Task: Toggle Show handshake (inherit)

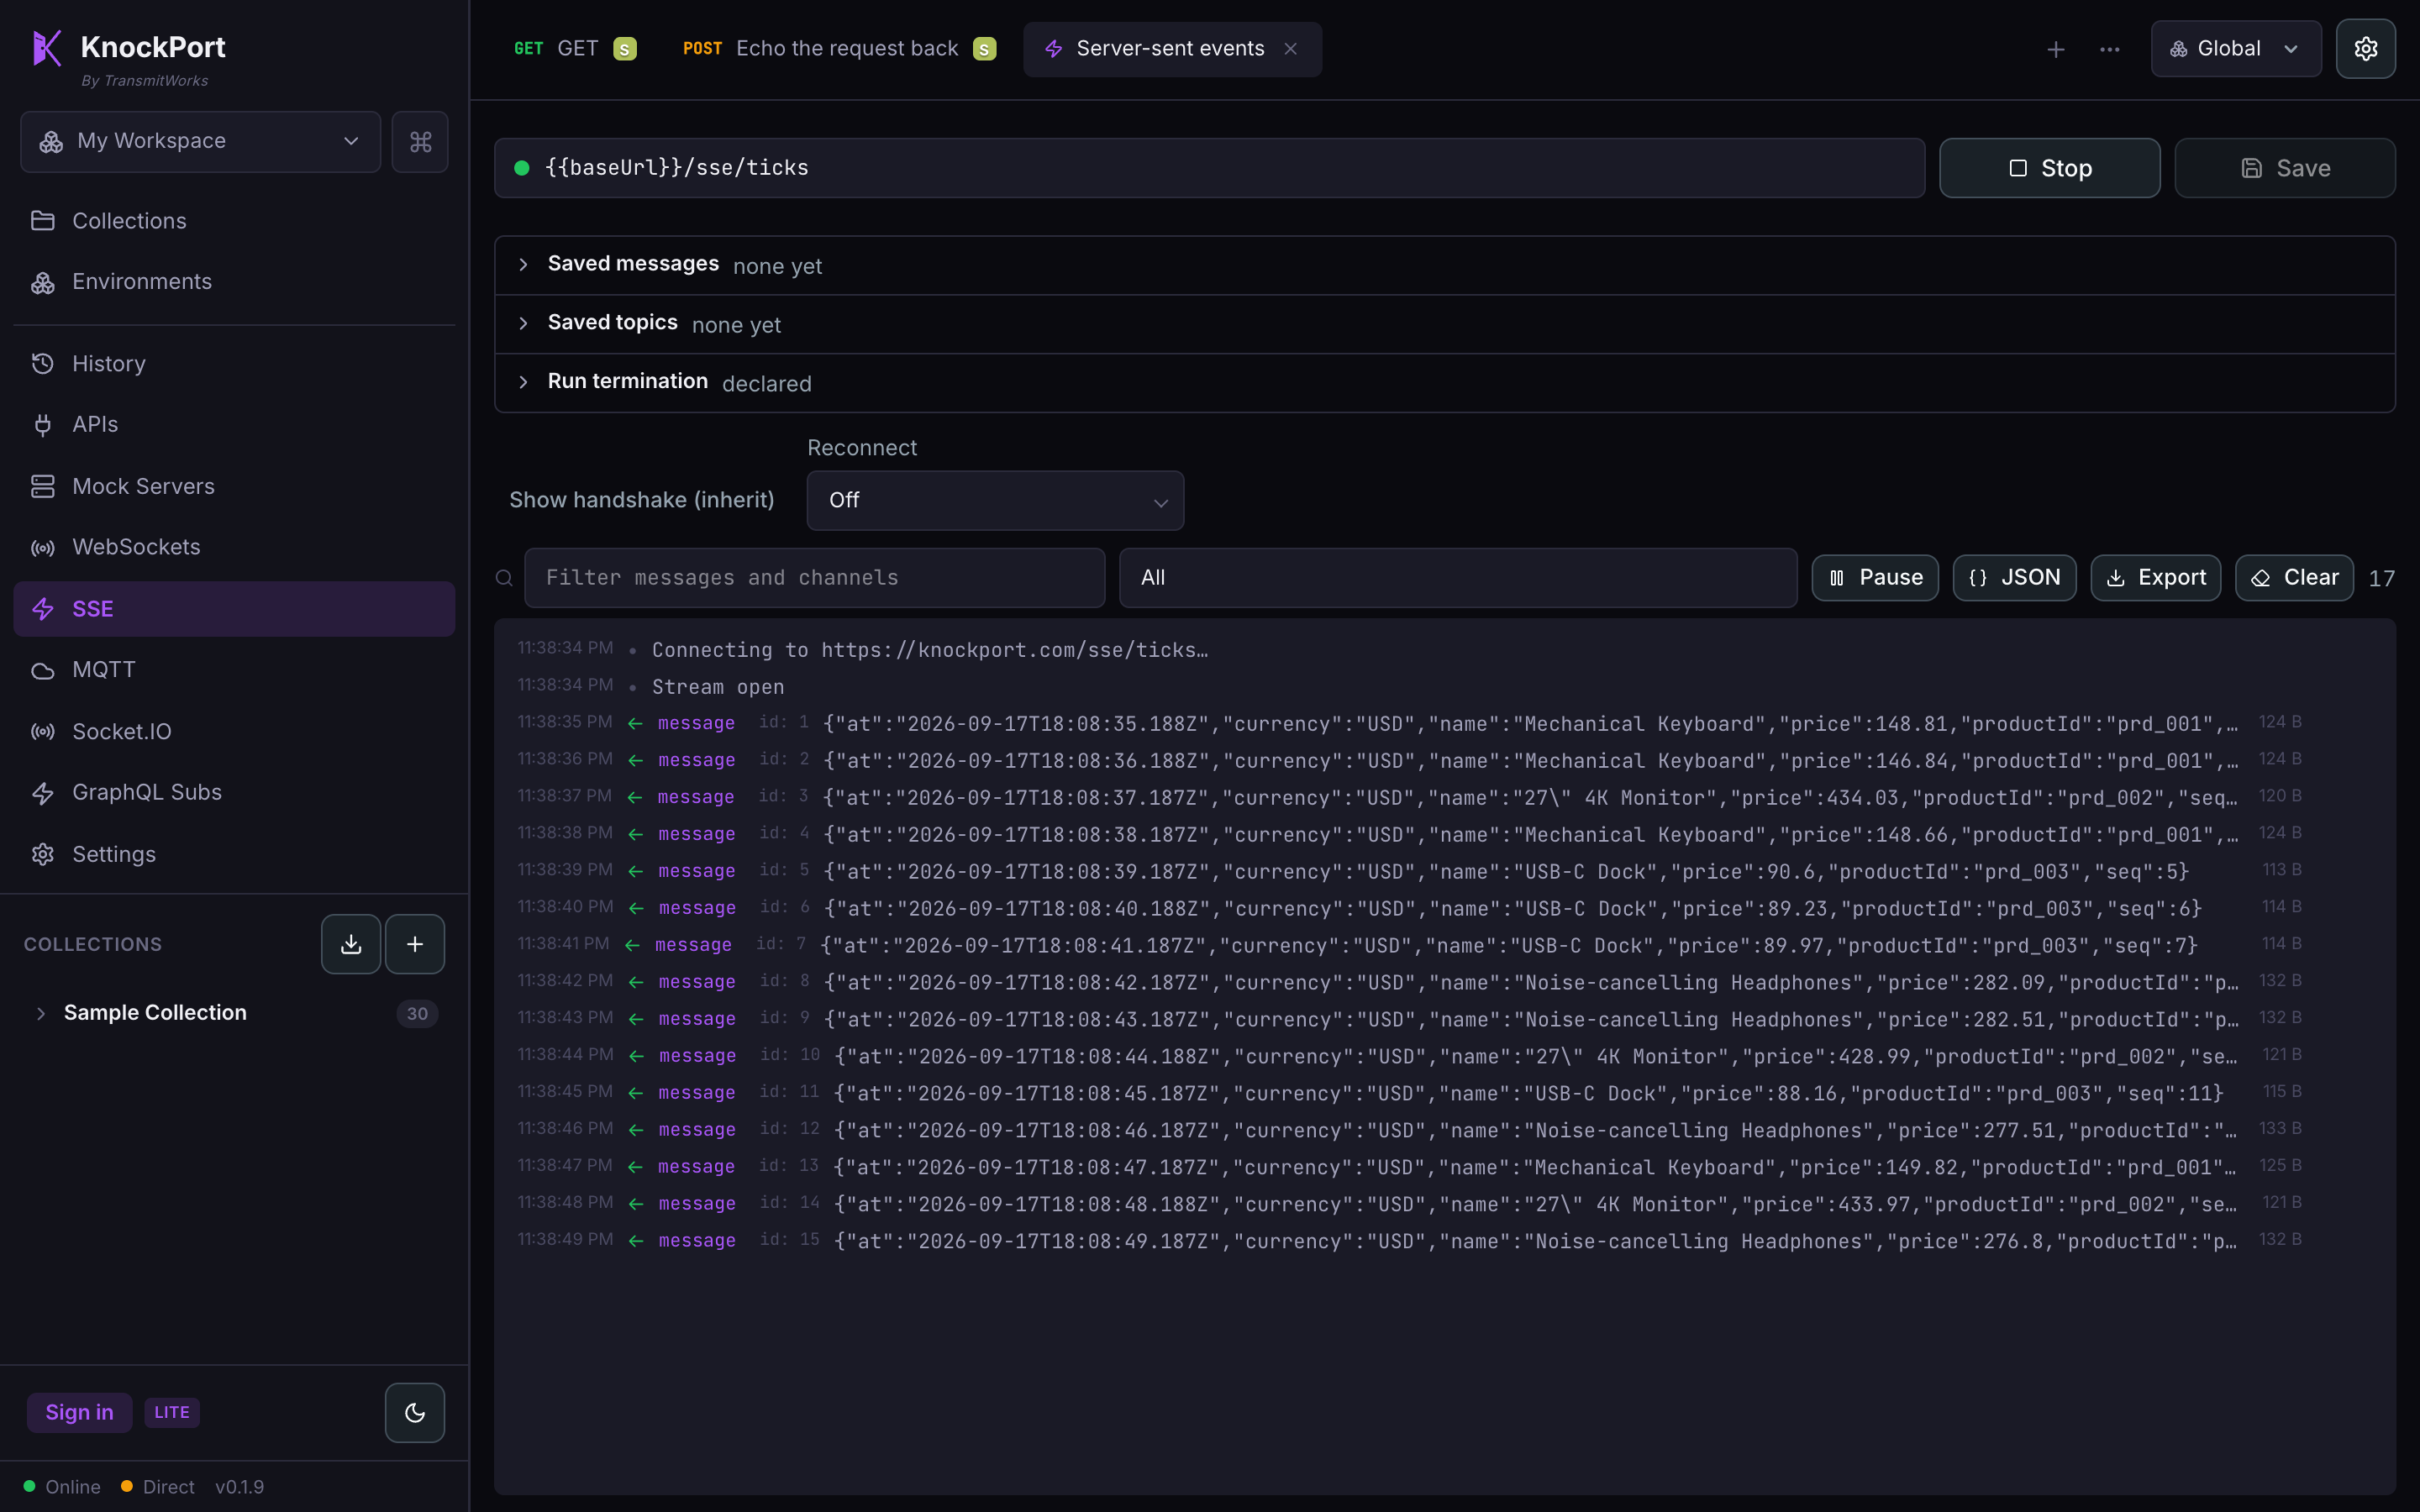Action: (642, 500)
